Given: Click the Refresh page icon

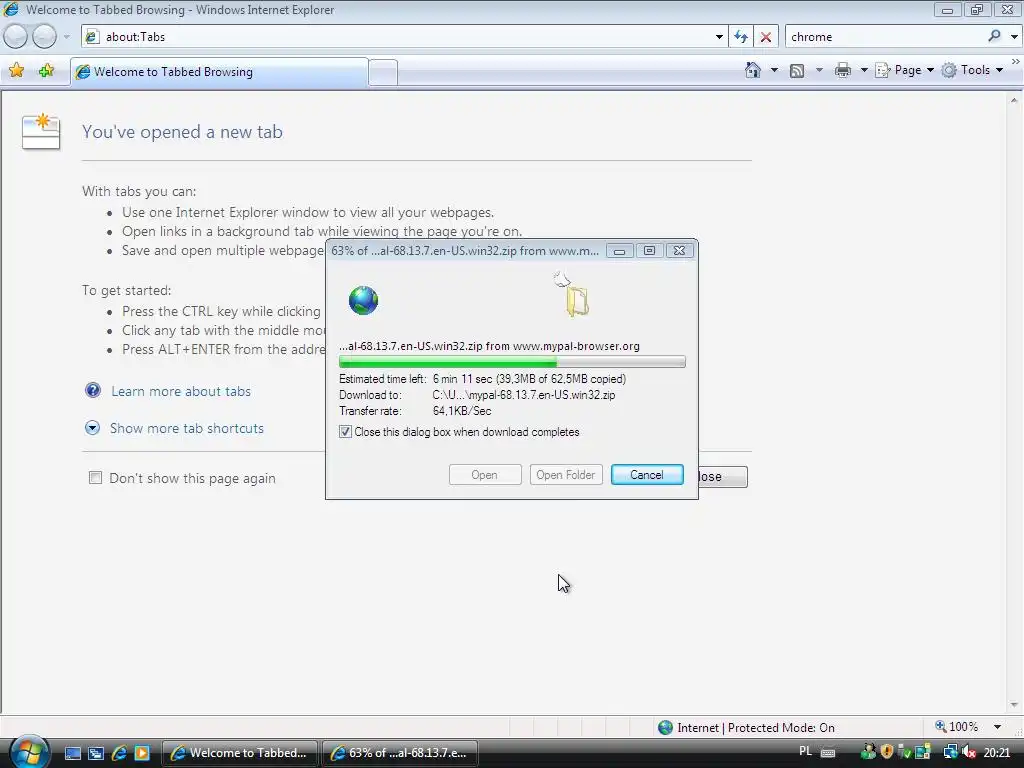Looking at the screenshot, I should [x=741, y=37].
